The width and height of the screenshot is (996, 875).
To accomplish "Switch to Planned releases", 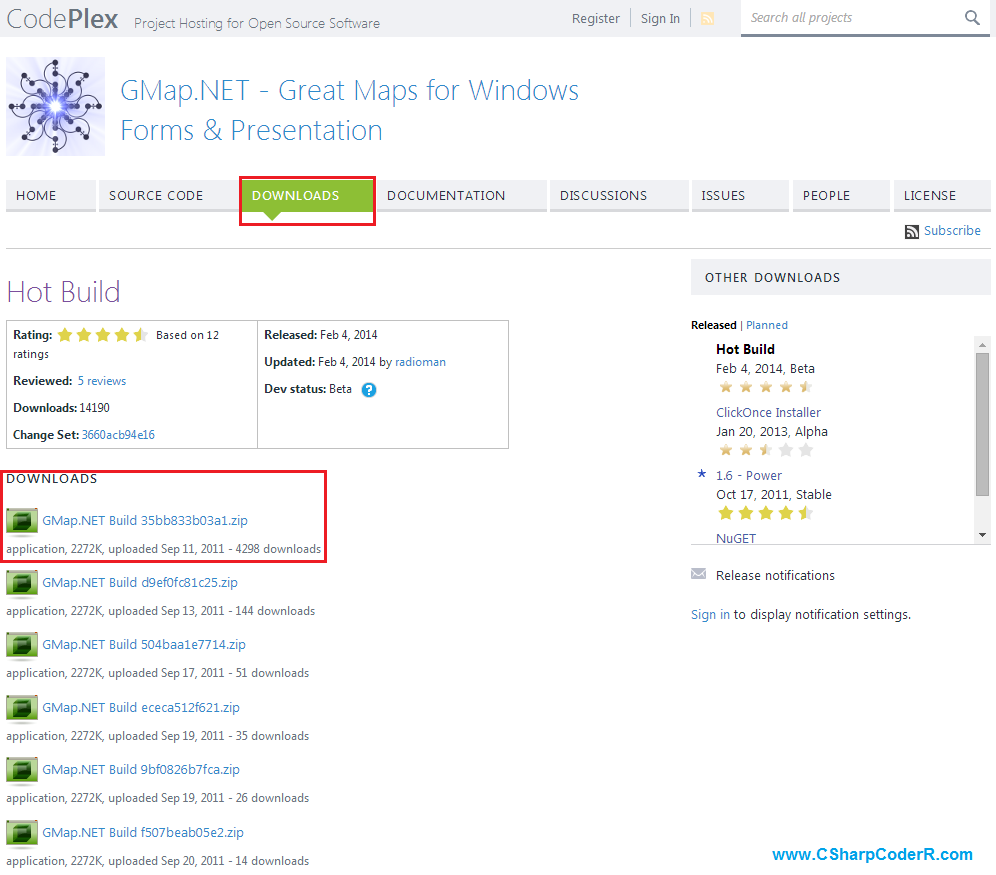I will (x=767, y=325).
